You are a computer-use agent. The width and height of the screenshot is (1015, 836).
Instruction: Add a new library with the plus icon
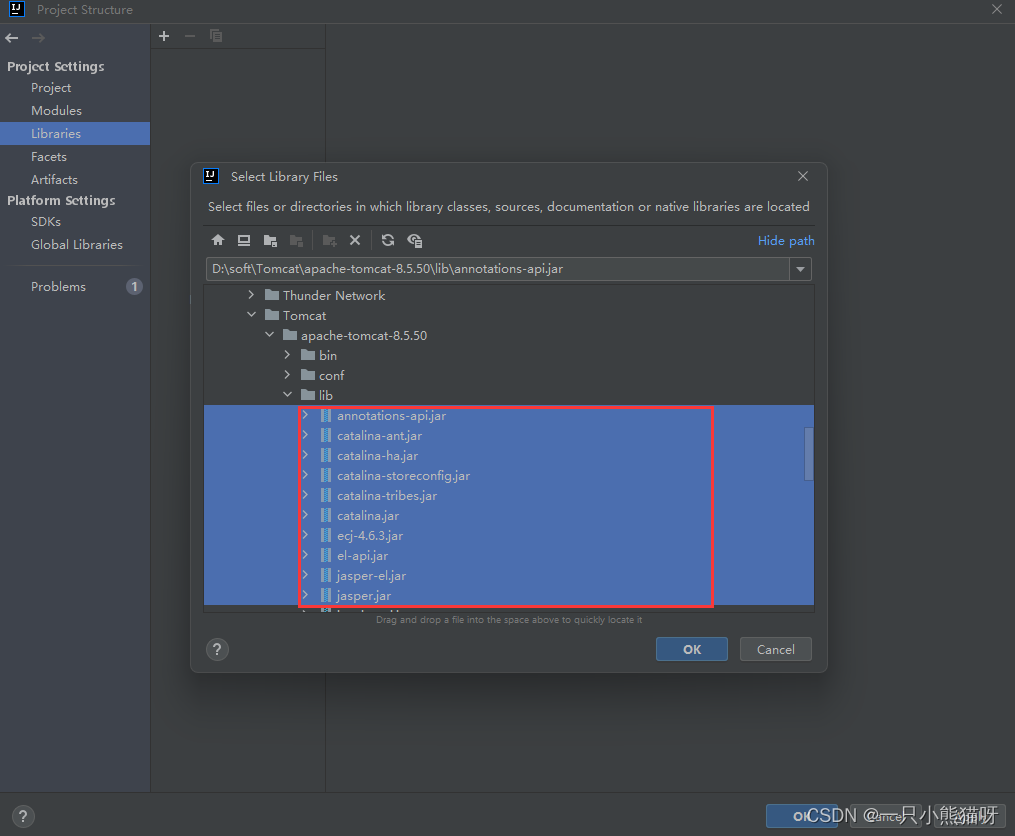[x=164, y=36]
